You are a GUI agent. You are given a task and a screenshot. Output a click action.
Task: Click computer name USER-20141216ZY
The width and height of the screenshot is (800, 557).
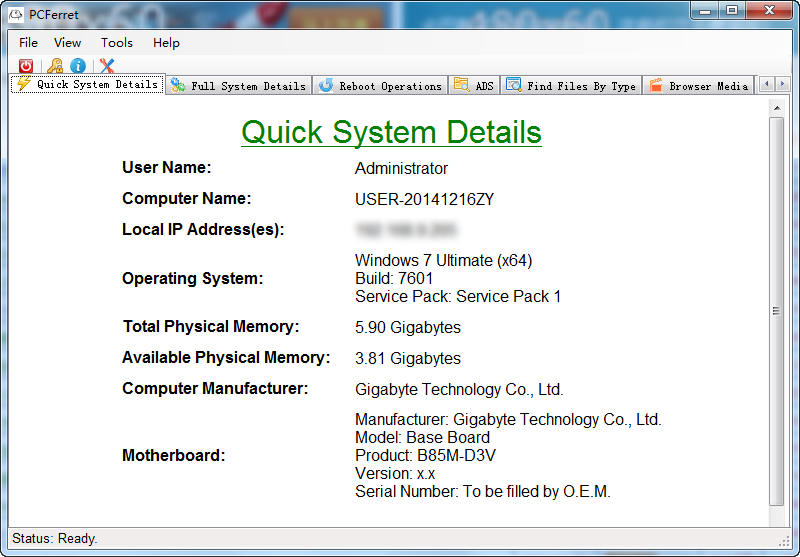[424, 199]
